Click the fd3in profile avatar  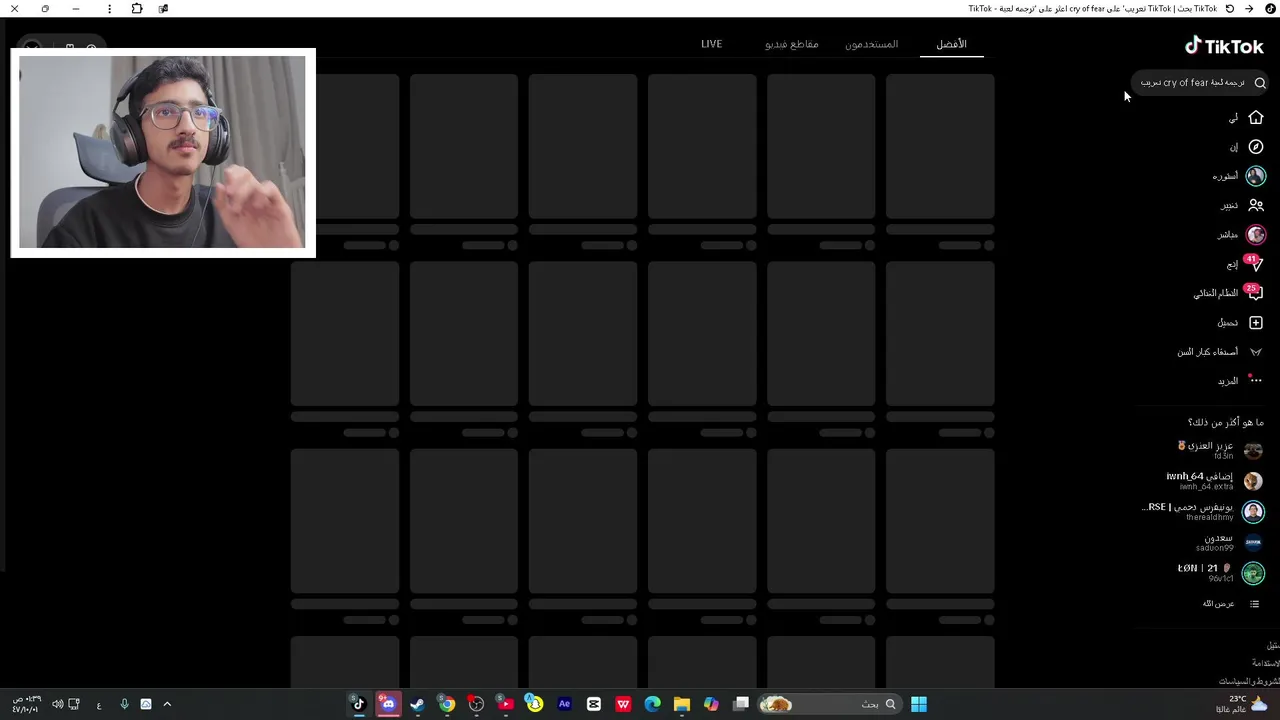(x=1253, y=451)
